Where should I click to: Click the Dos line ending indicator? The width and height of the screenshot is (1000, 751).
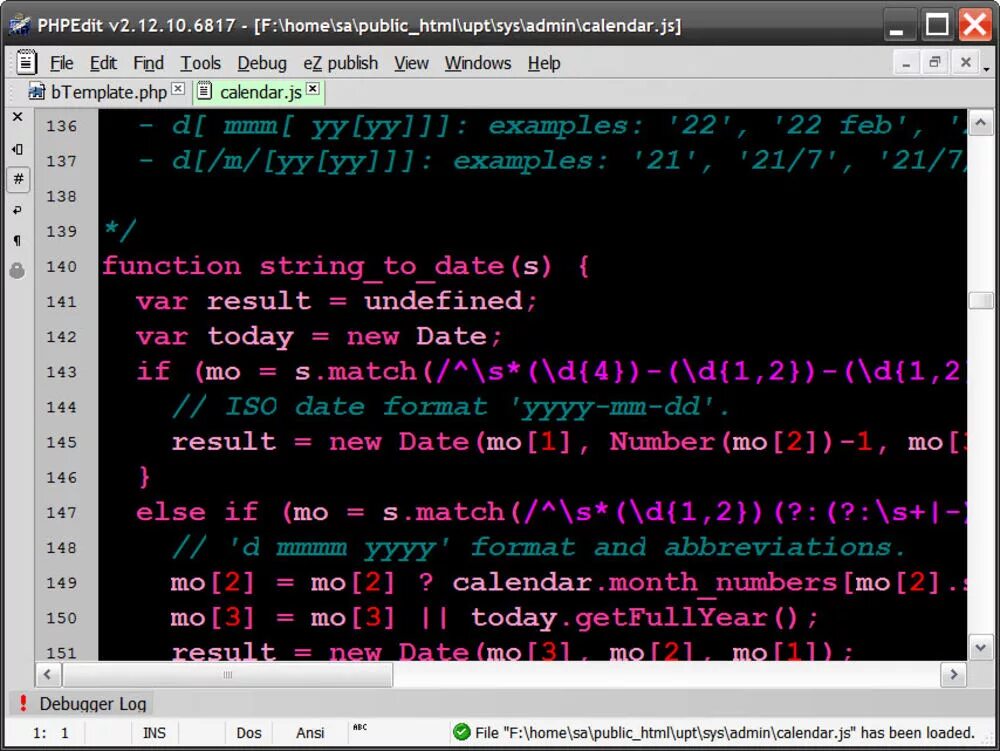[249, 733]
